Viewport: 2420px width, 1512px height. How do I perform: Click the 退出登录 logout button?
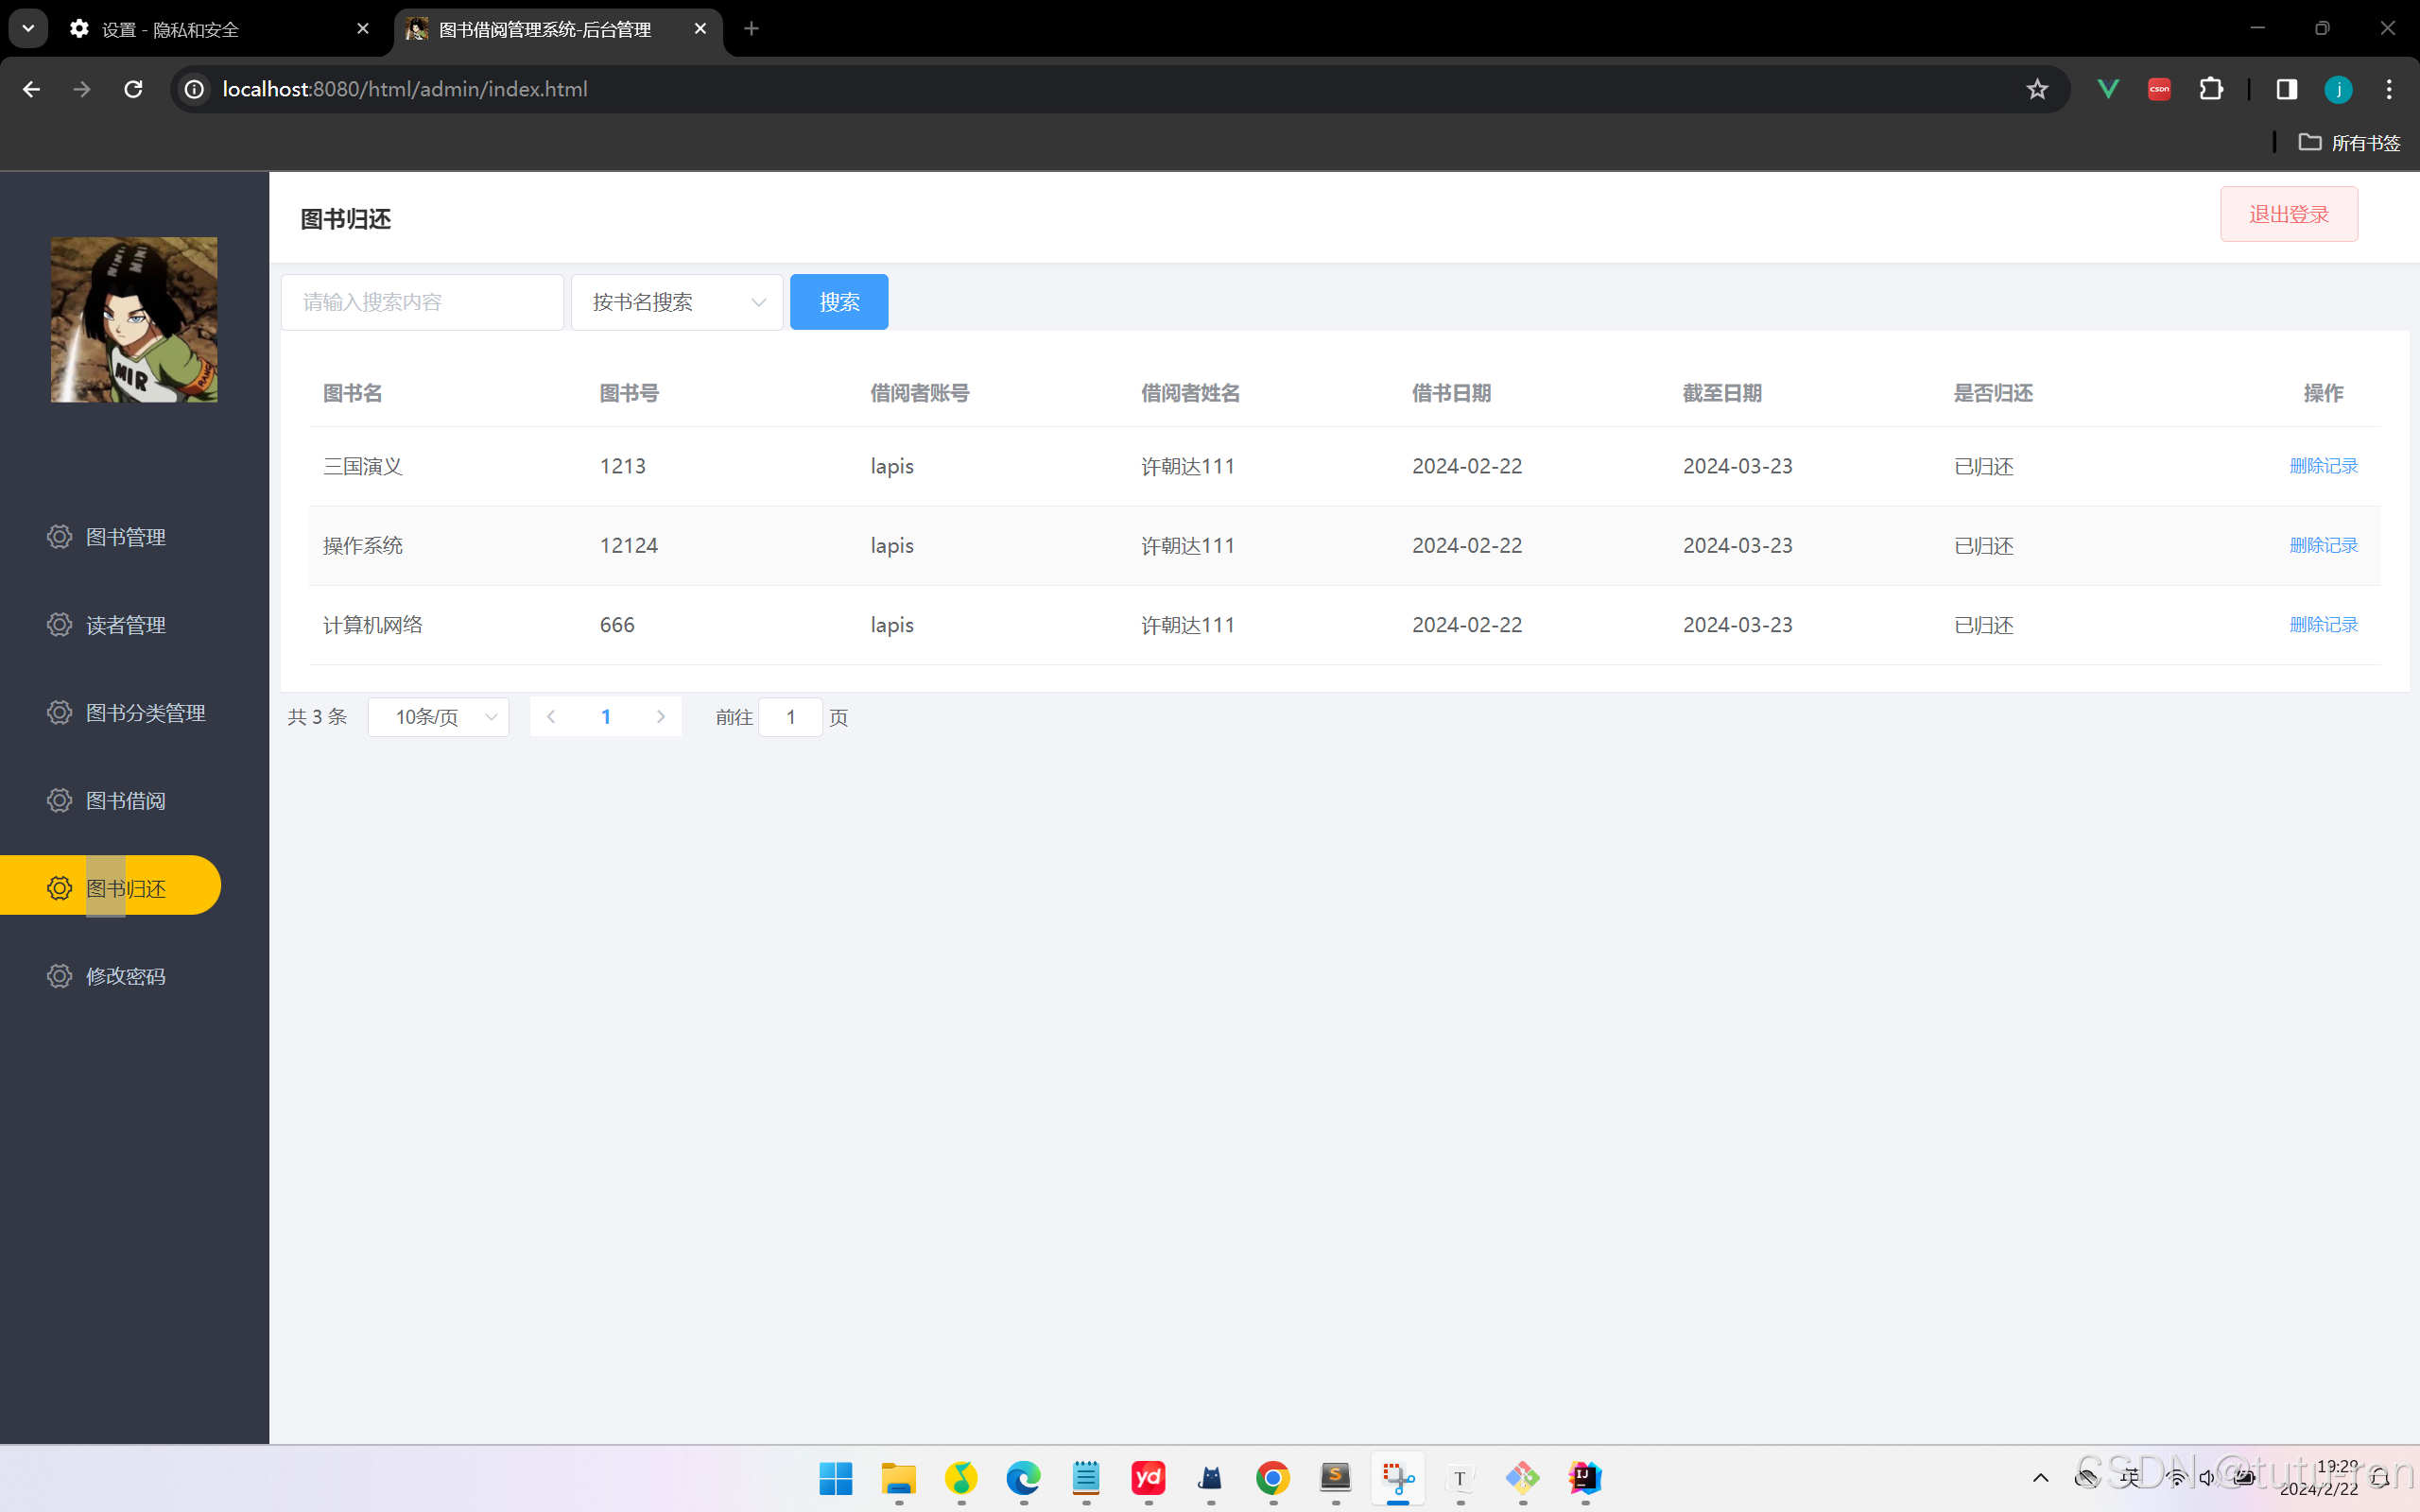pyautogui.click(x=2288, y=214)
